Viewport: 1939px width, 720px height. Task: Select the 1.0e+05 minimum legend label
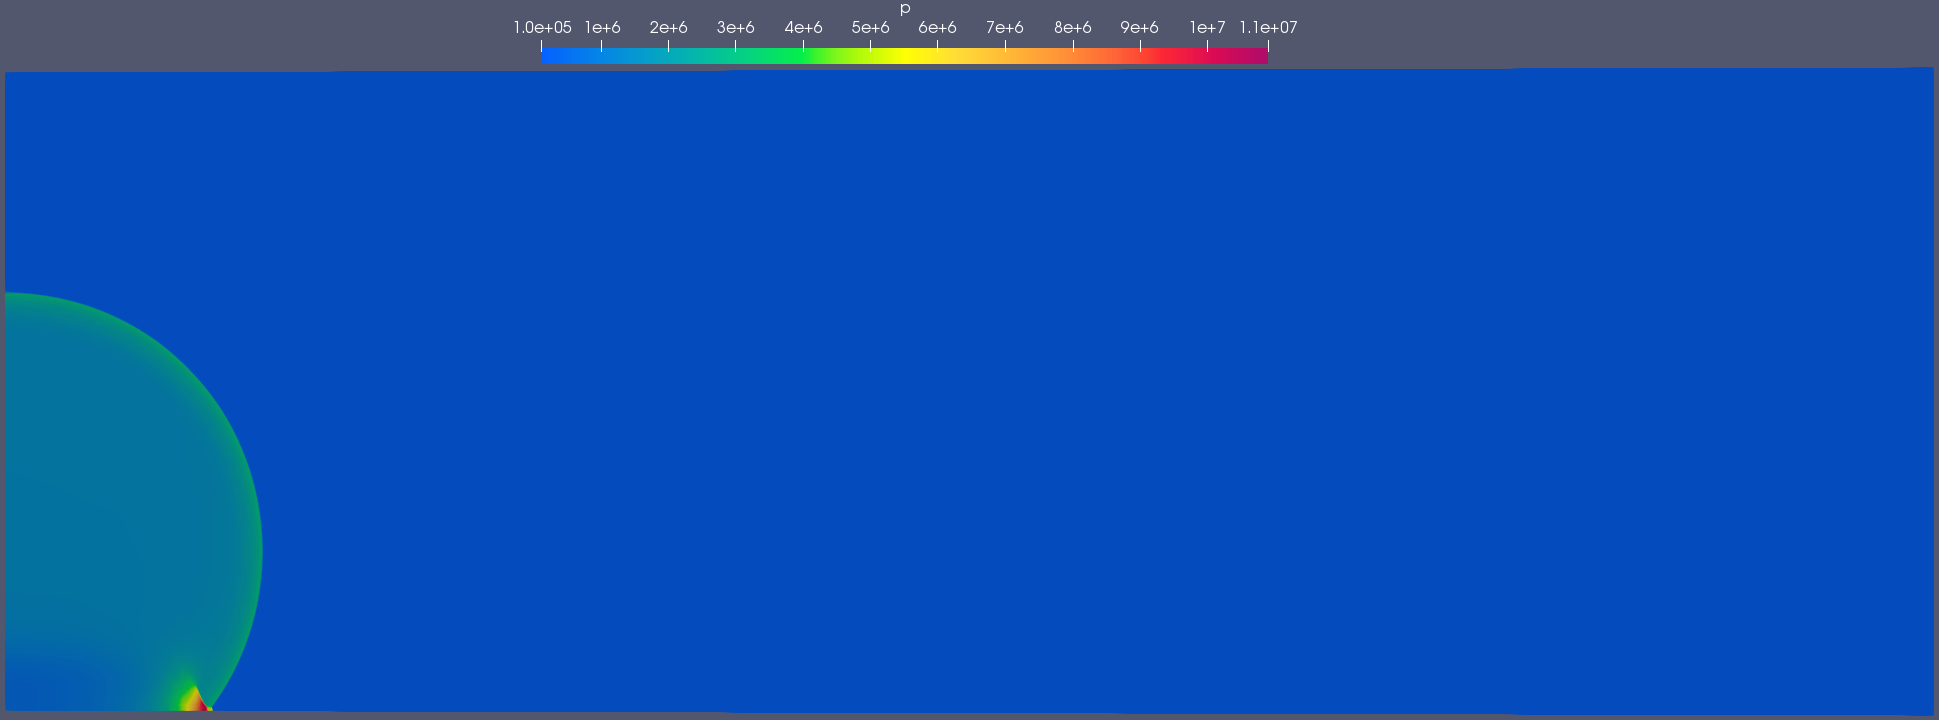[542, 28]
